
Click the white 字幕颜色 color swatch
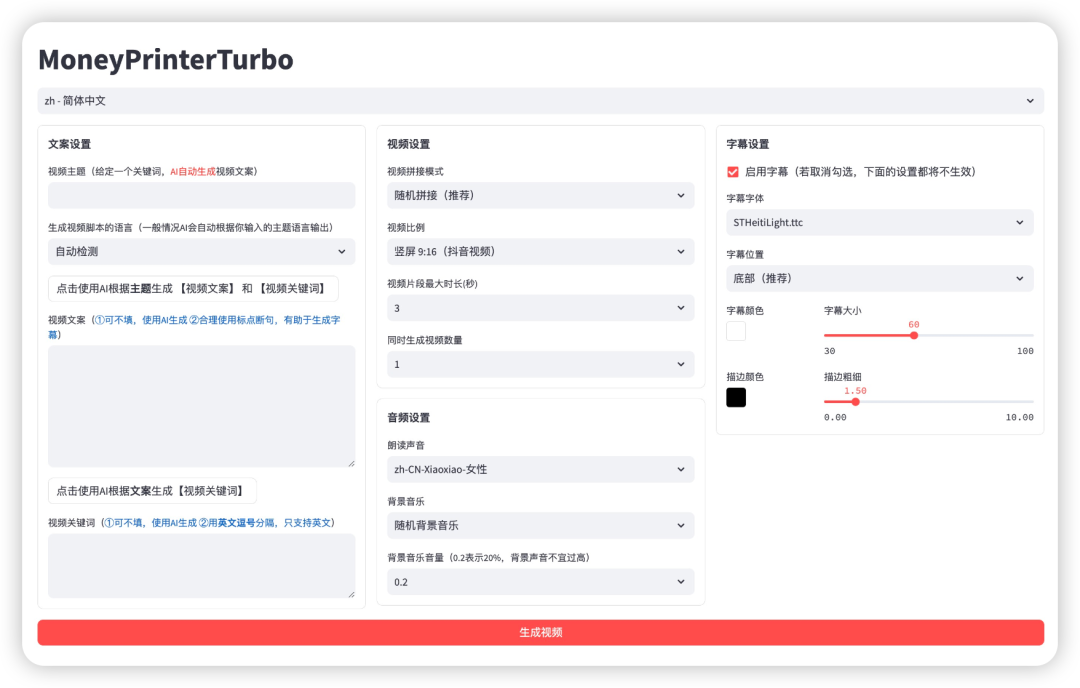coord(736,331)
